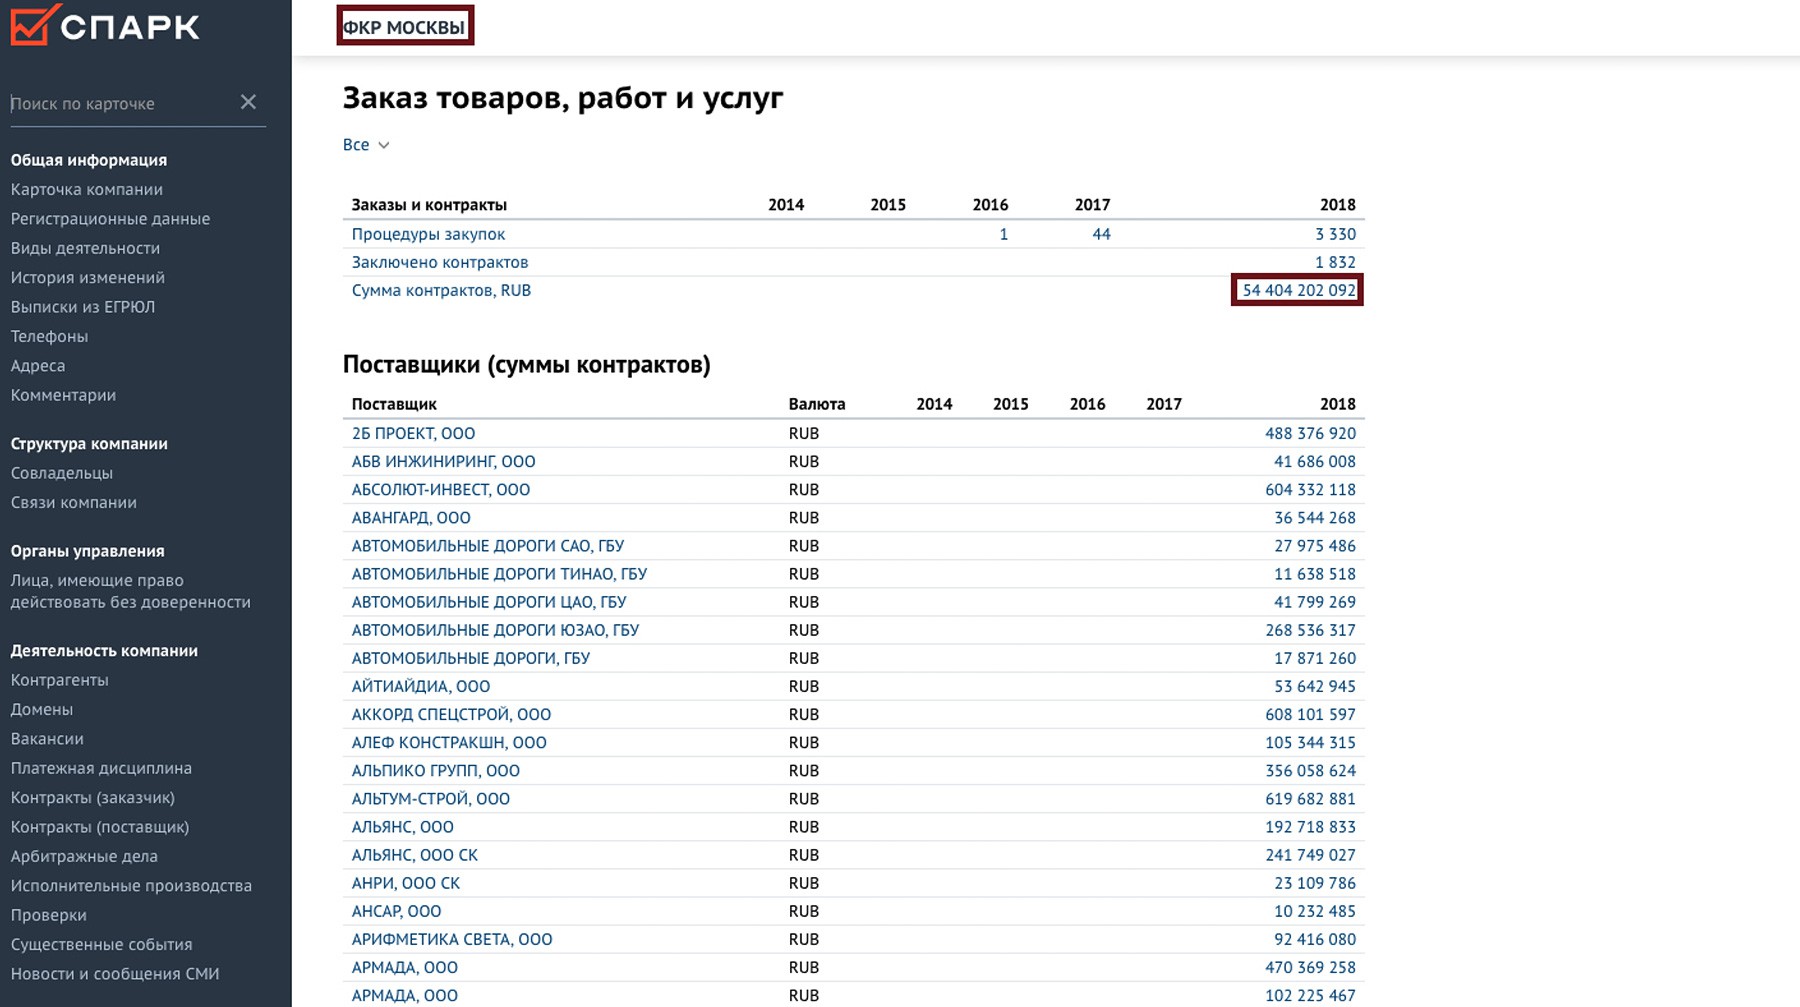Open Проверки section

point(49,915)
